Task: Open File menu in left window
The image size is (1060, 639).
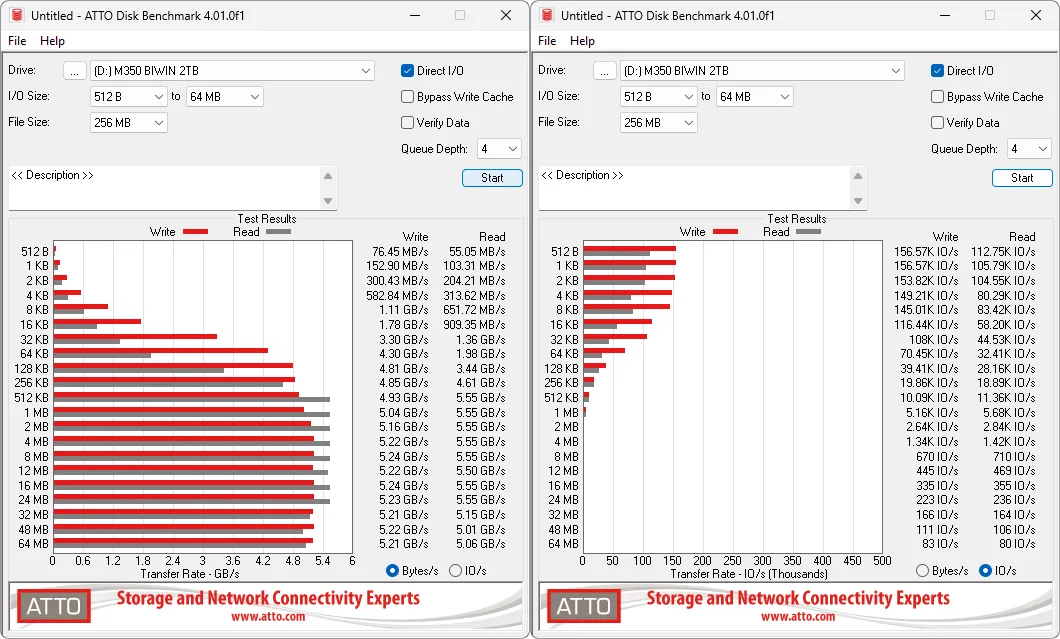Action: pos(17,41)
